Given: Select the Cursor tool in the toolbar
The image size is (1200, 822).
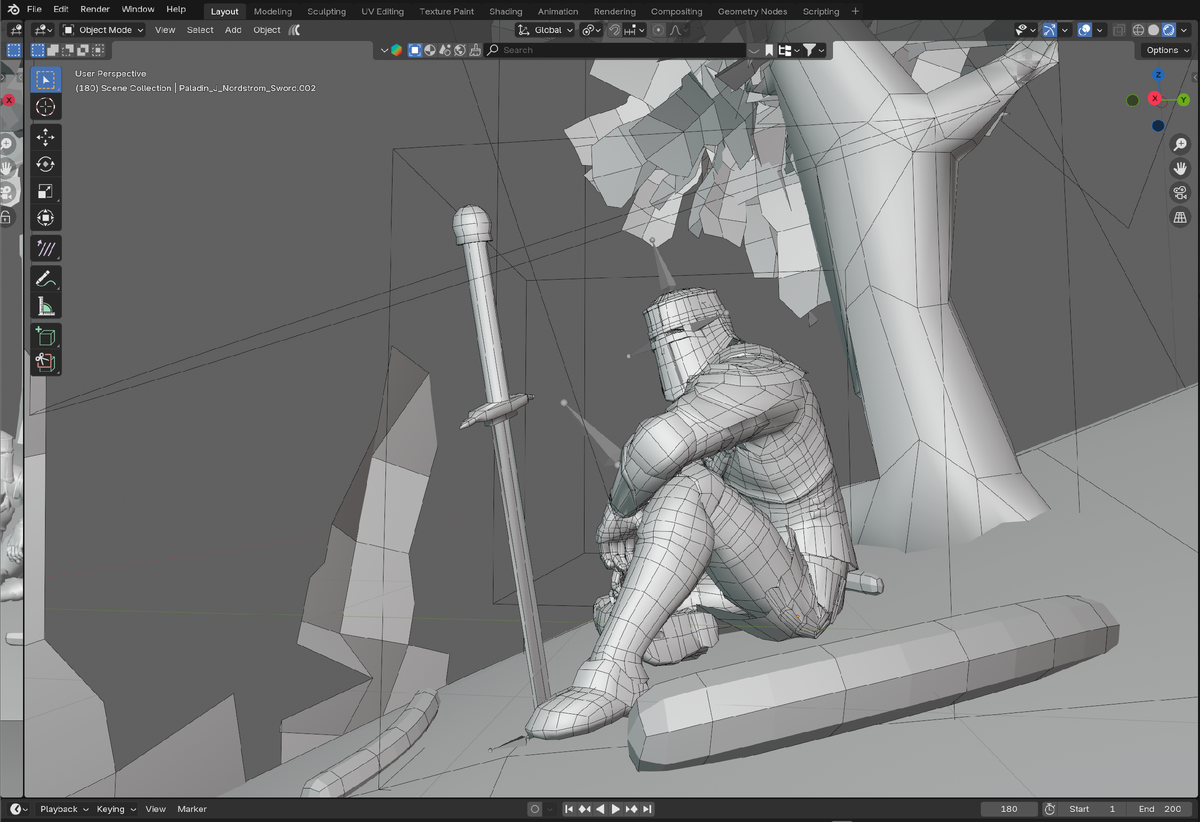Looking at the screenshot, I should [45, 107].
